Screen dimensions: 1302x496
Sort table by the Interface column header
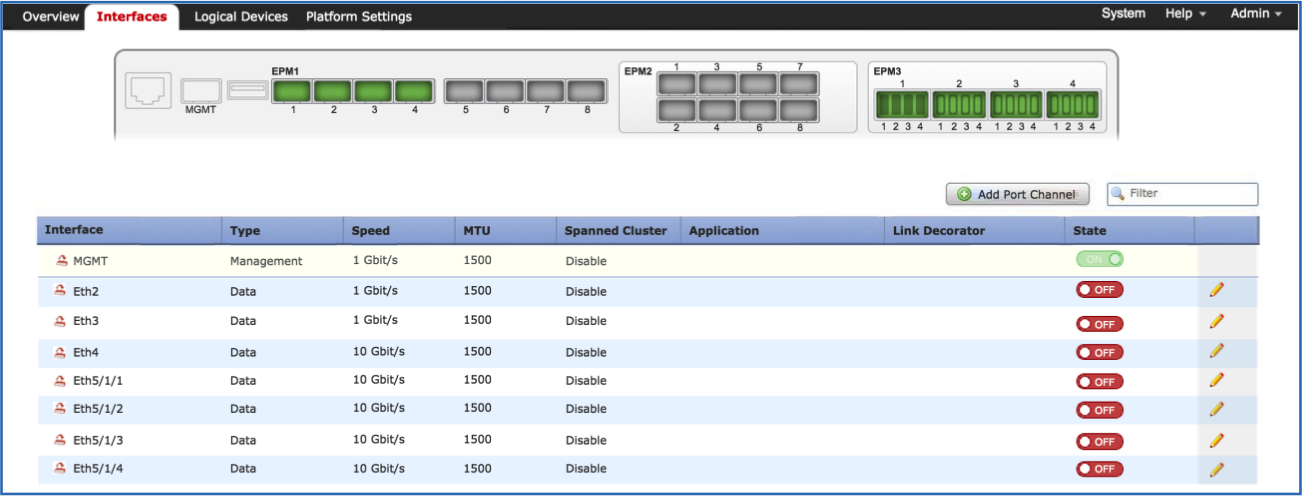(74, 230)
